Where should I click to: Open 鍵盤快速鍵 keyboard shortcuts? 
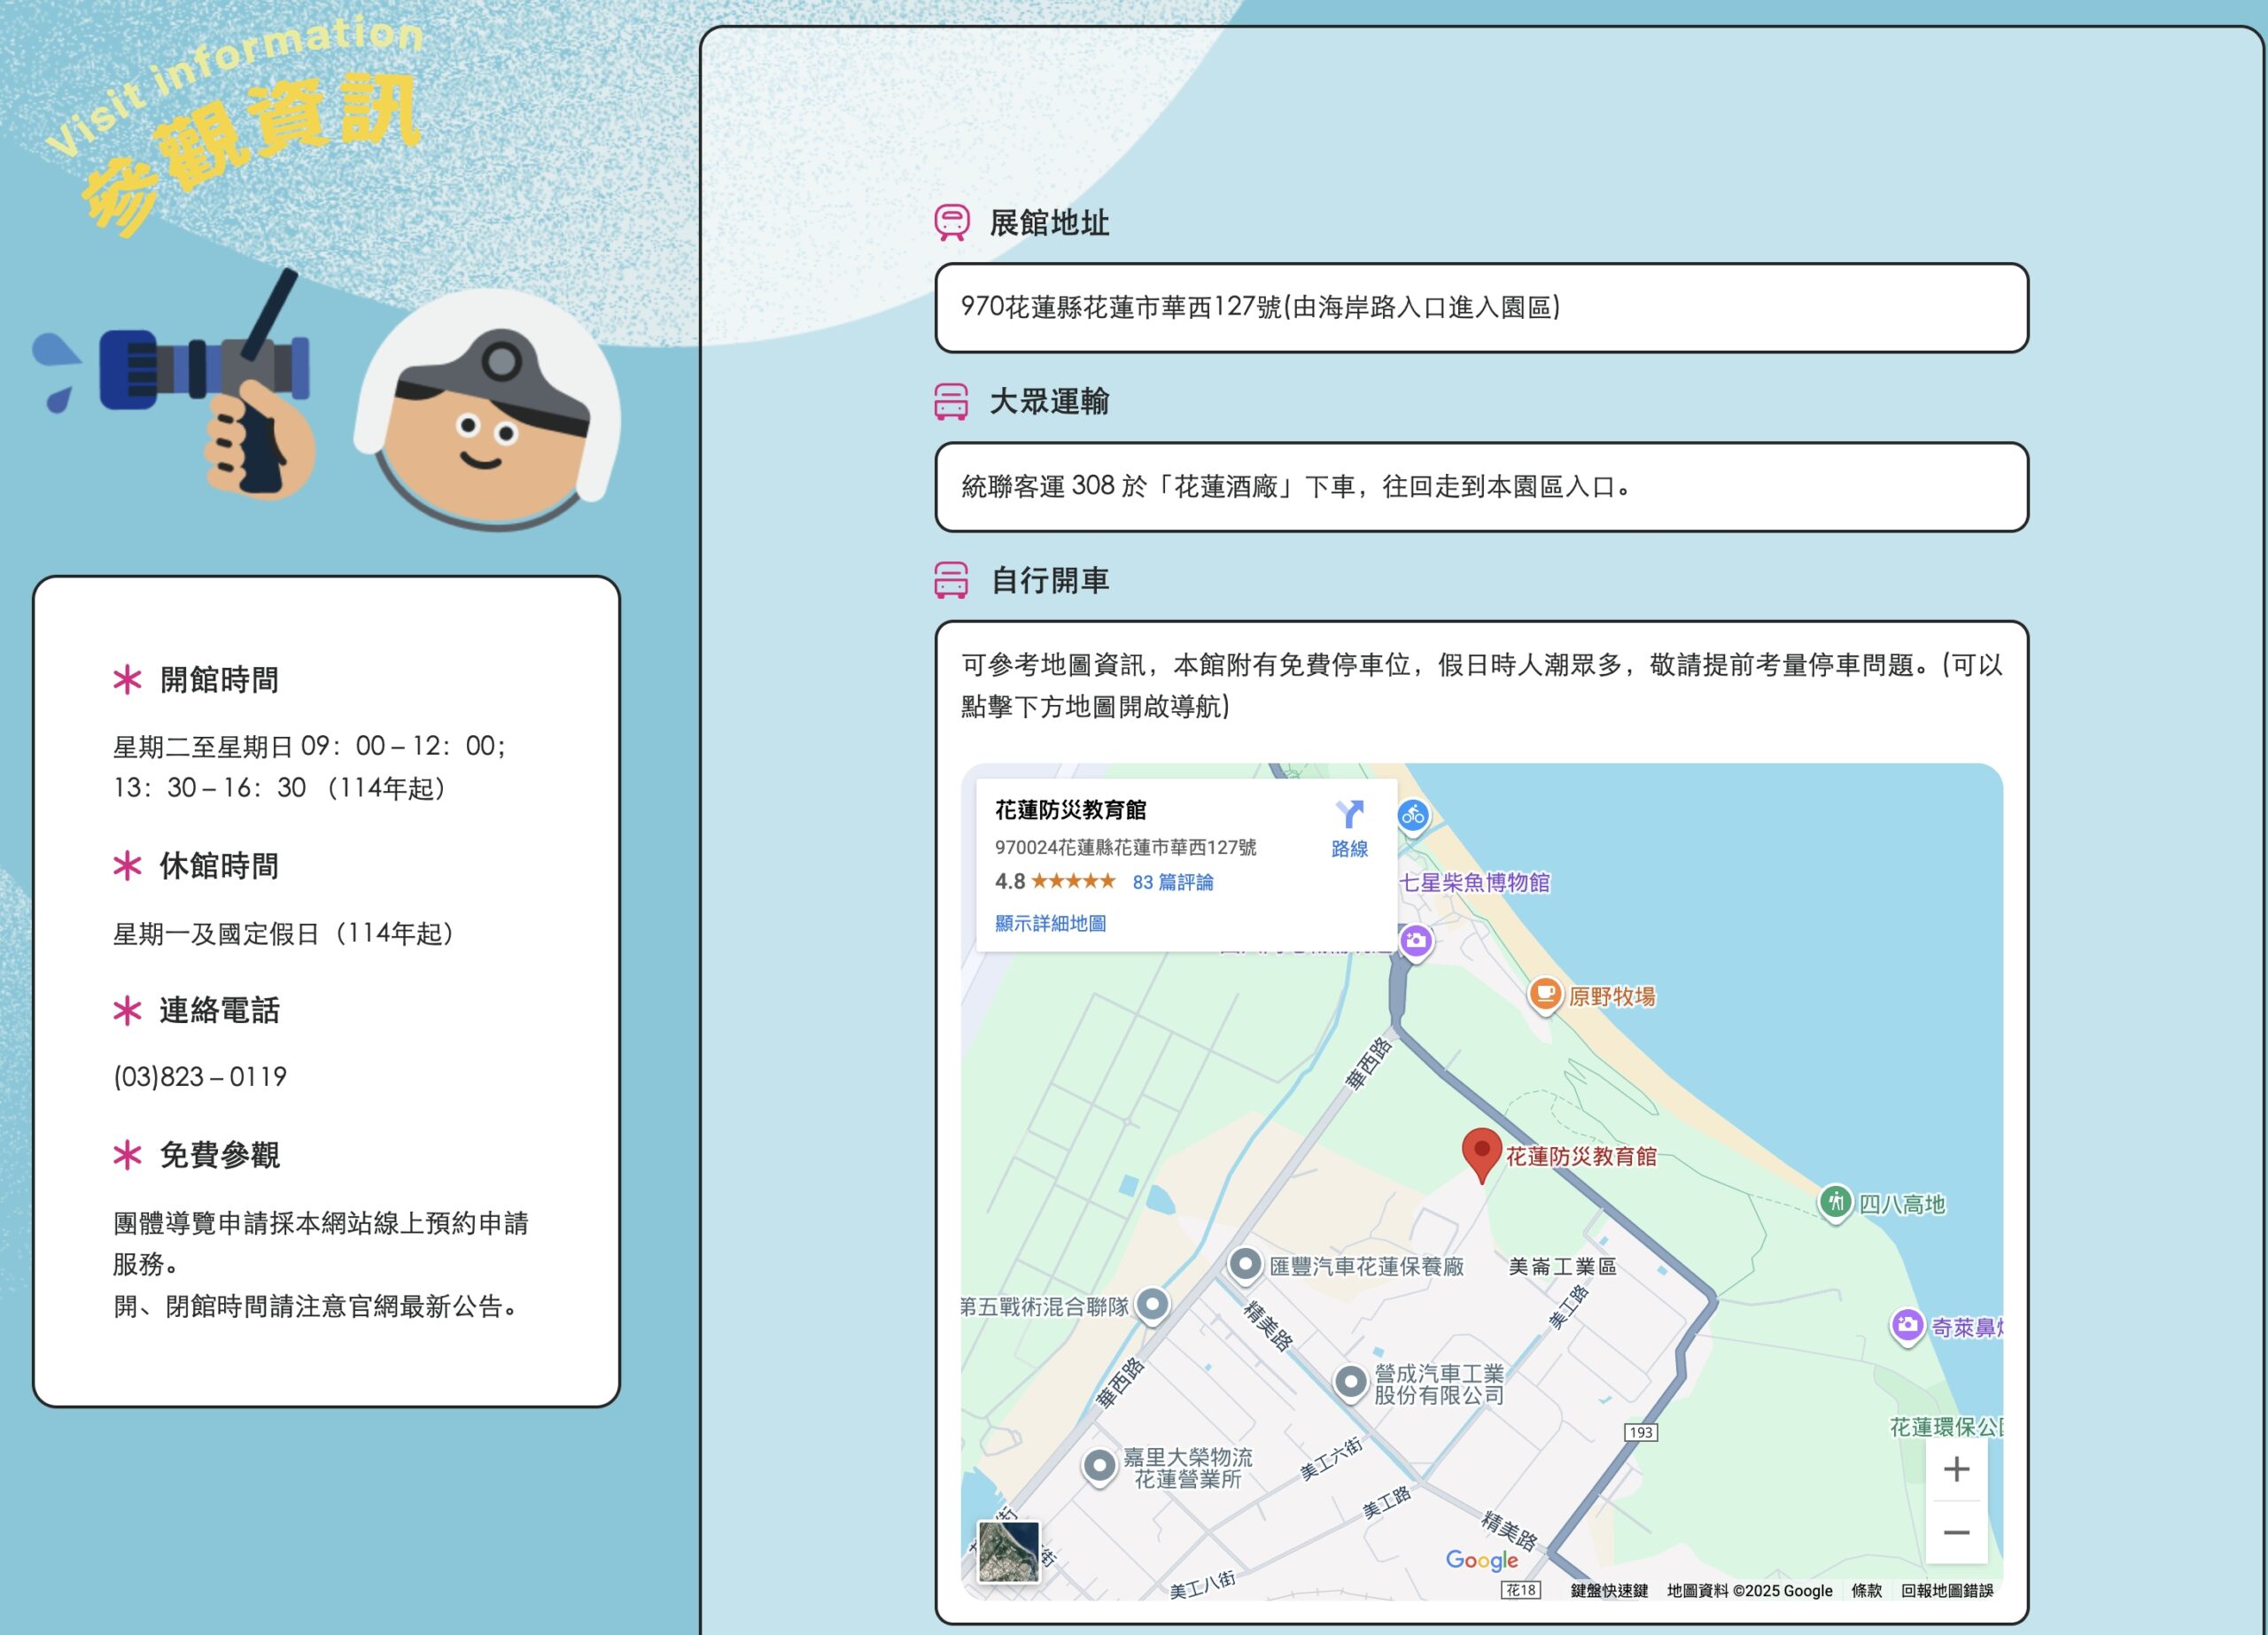tap(1609, 1591)
